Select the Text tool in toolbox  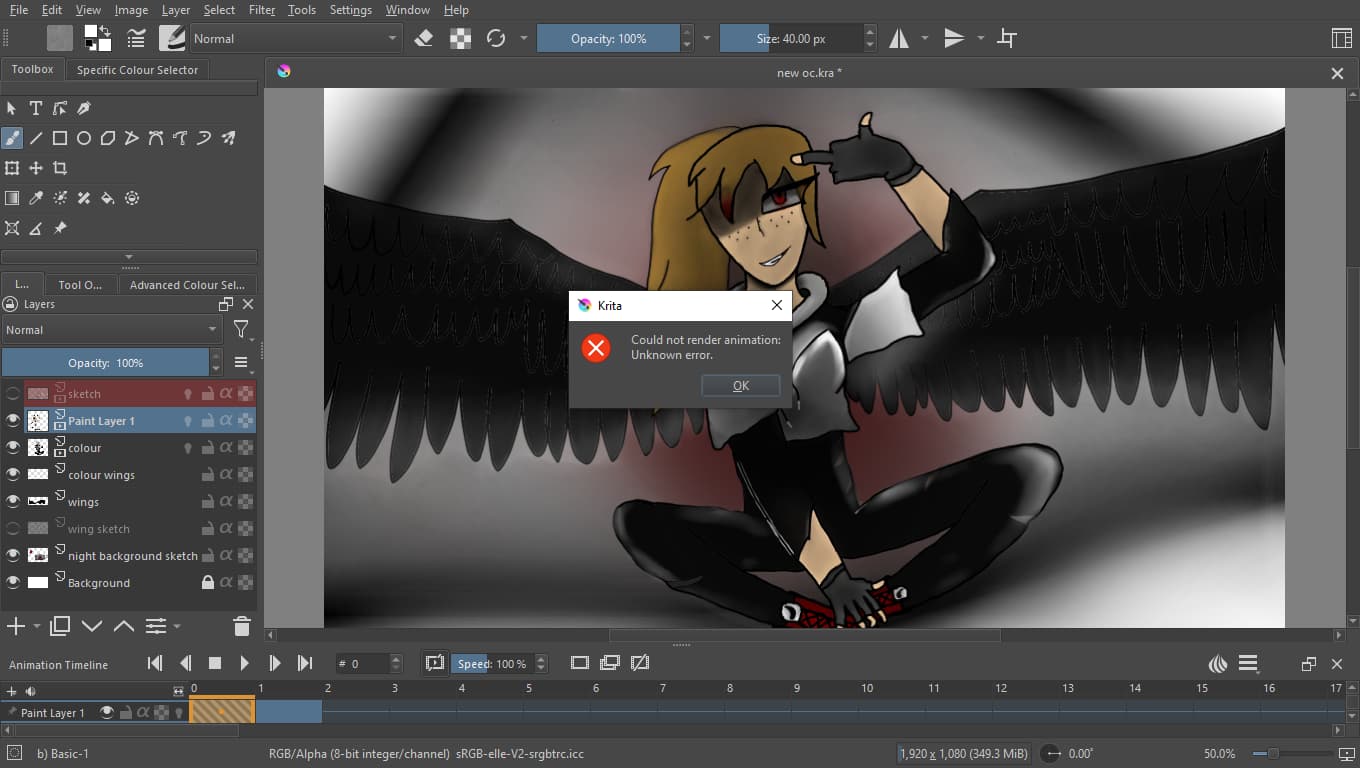click(x=36, y=108)
